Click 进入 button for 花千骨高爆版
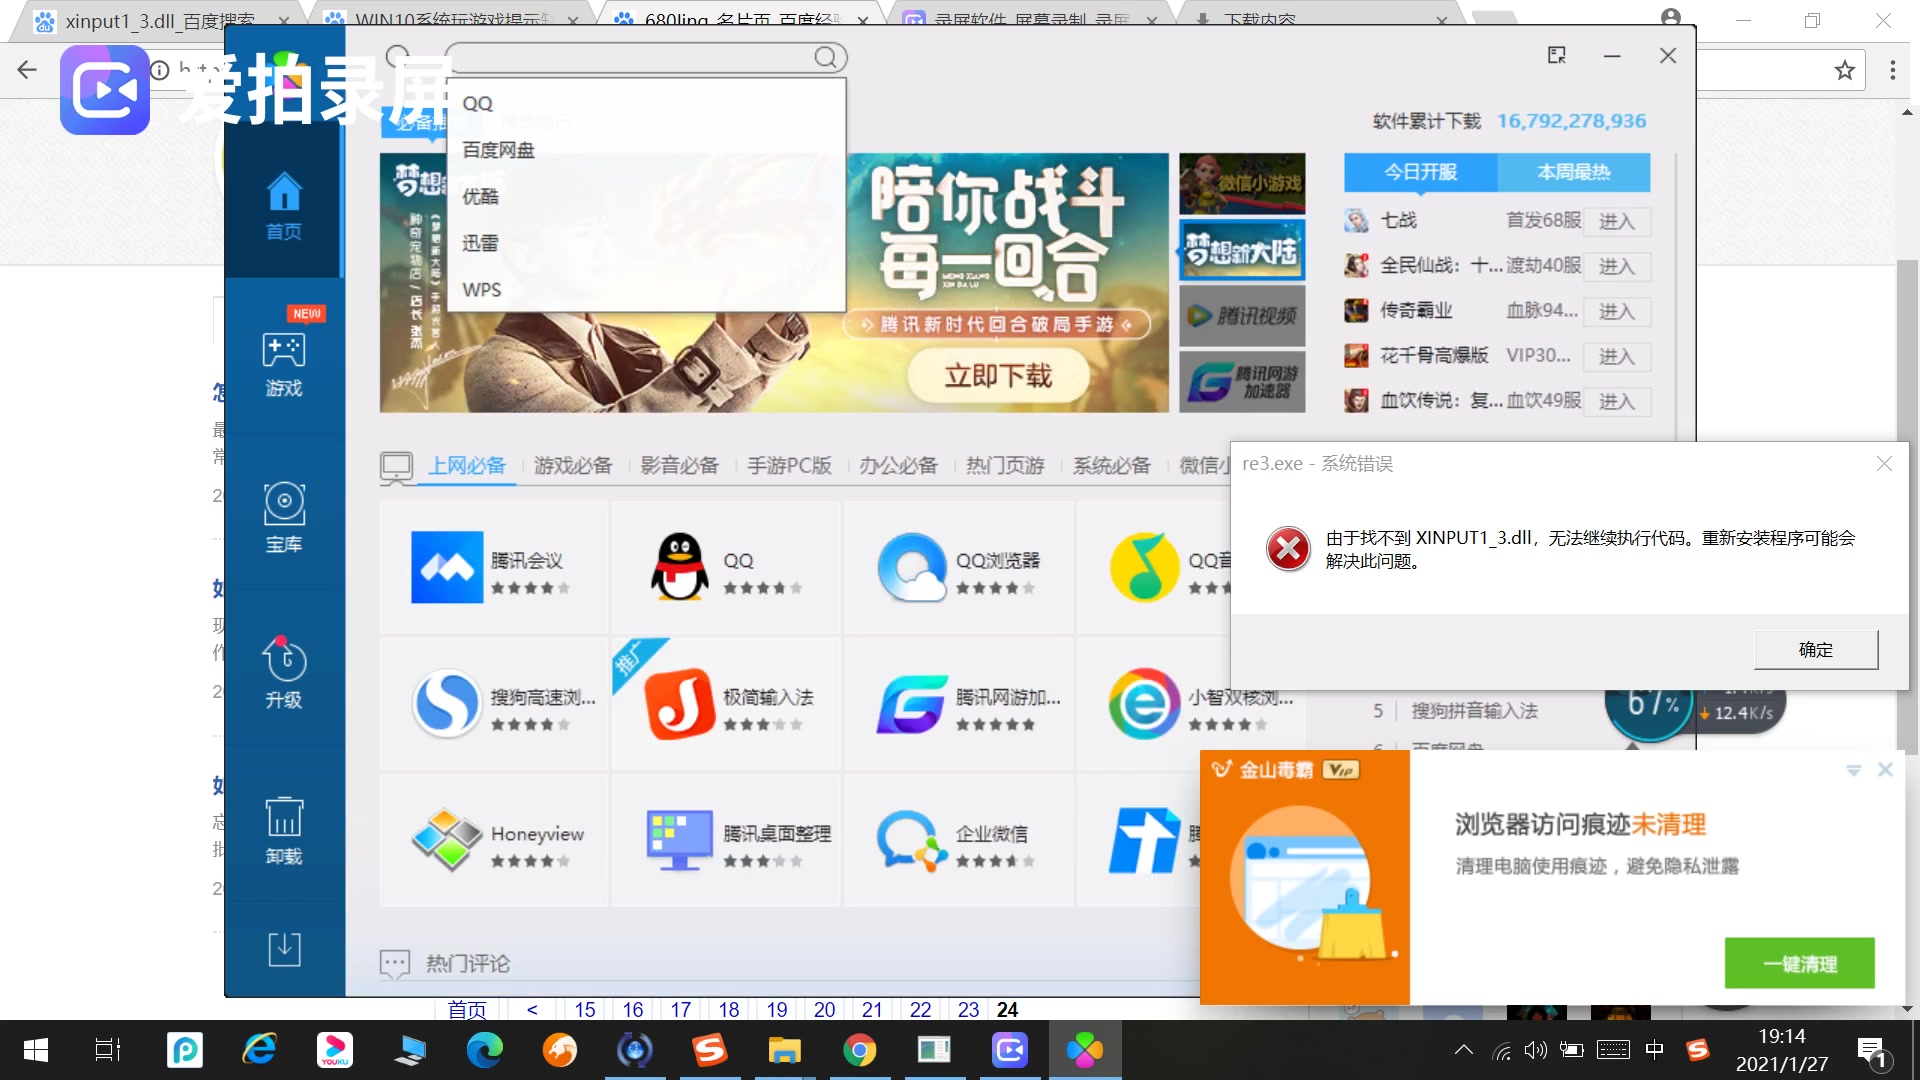Viewport: 1920px width, 1080px height. [x=1616, y=356]
